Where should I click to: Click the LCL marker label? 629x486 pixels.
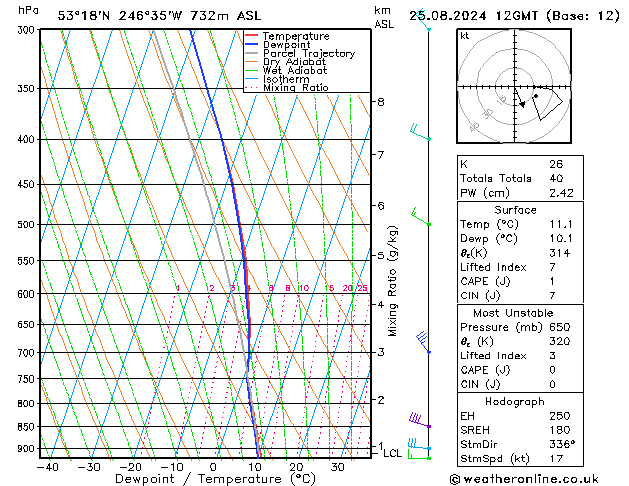[392, 454]
